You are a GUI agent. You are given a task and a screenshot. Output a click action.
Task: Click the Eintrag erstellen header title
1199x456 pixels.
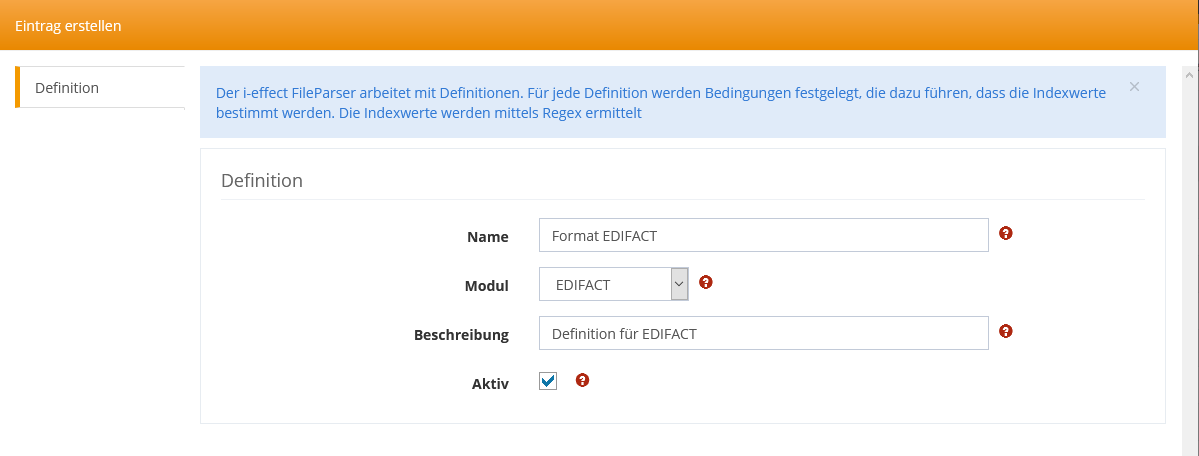(x=68, y=25)
